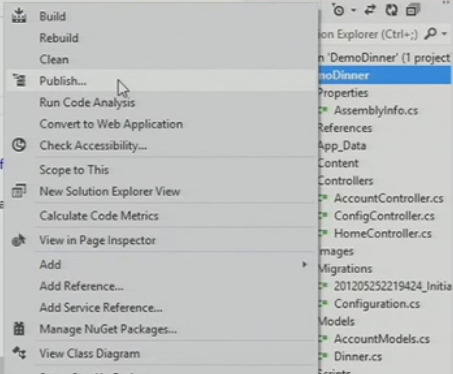Select Manage NuGet Packages...
Viewport: 453px width, 374px height.
pos(108,329)
